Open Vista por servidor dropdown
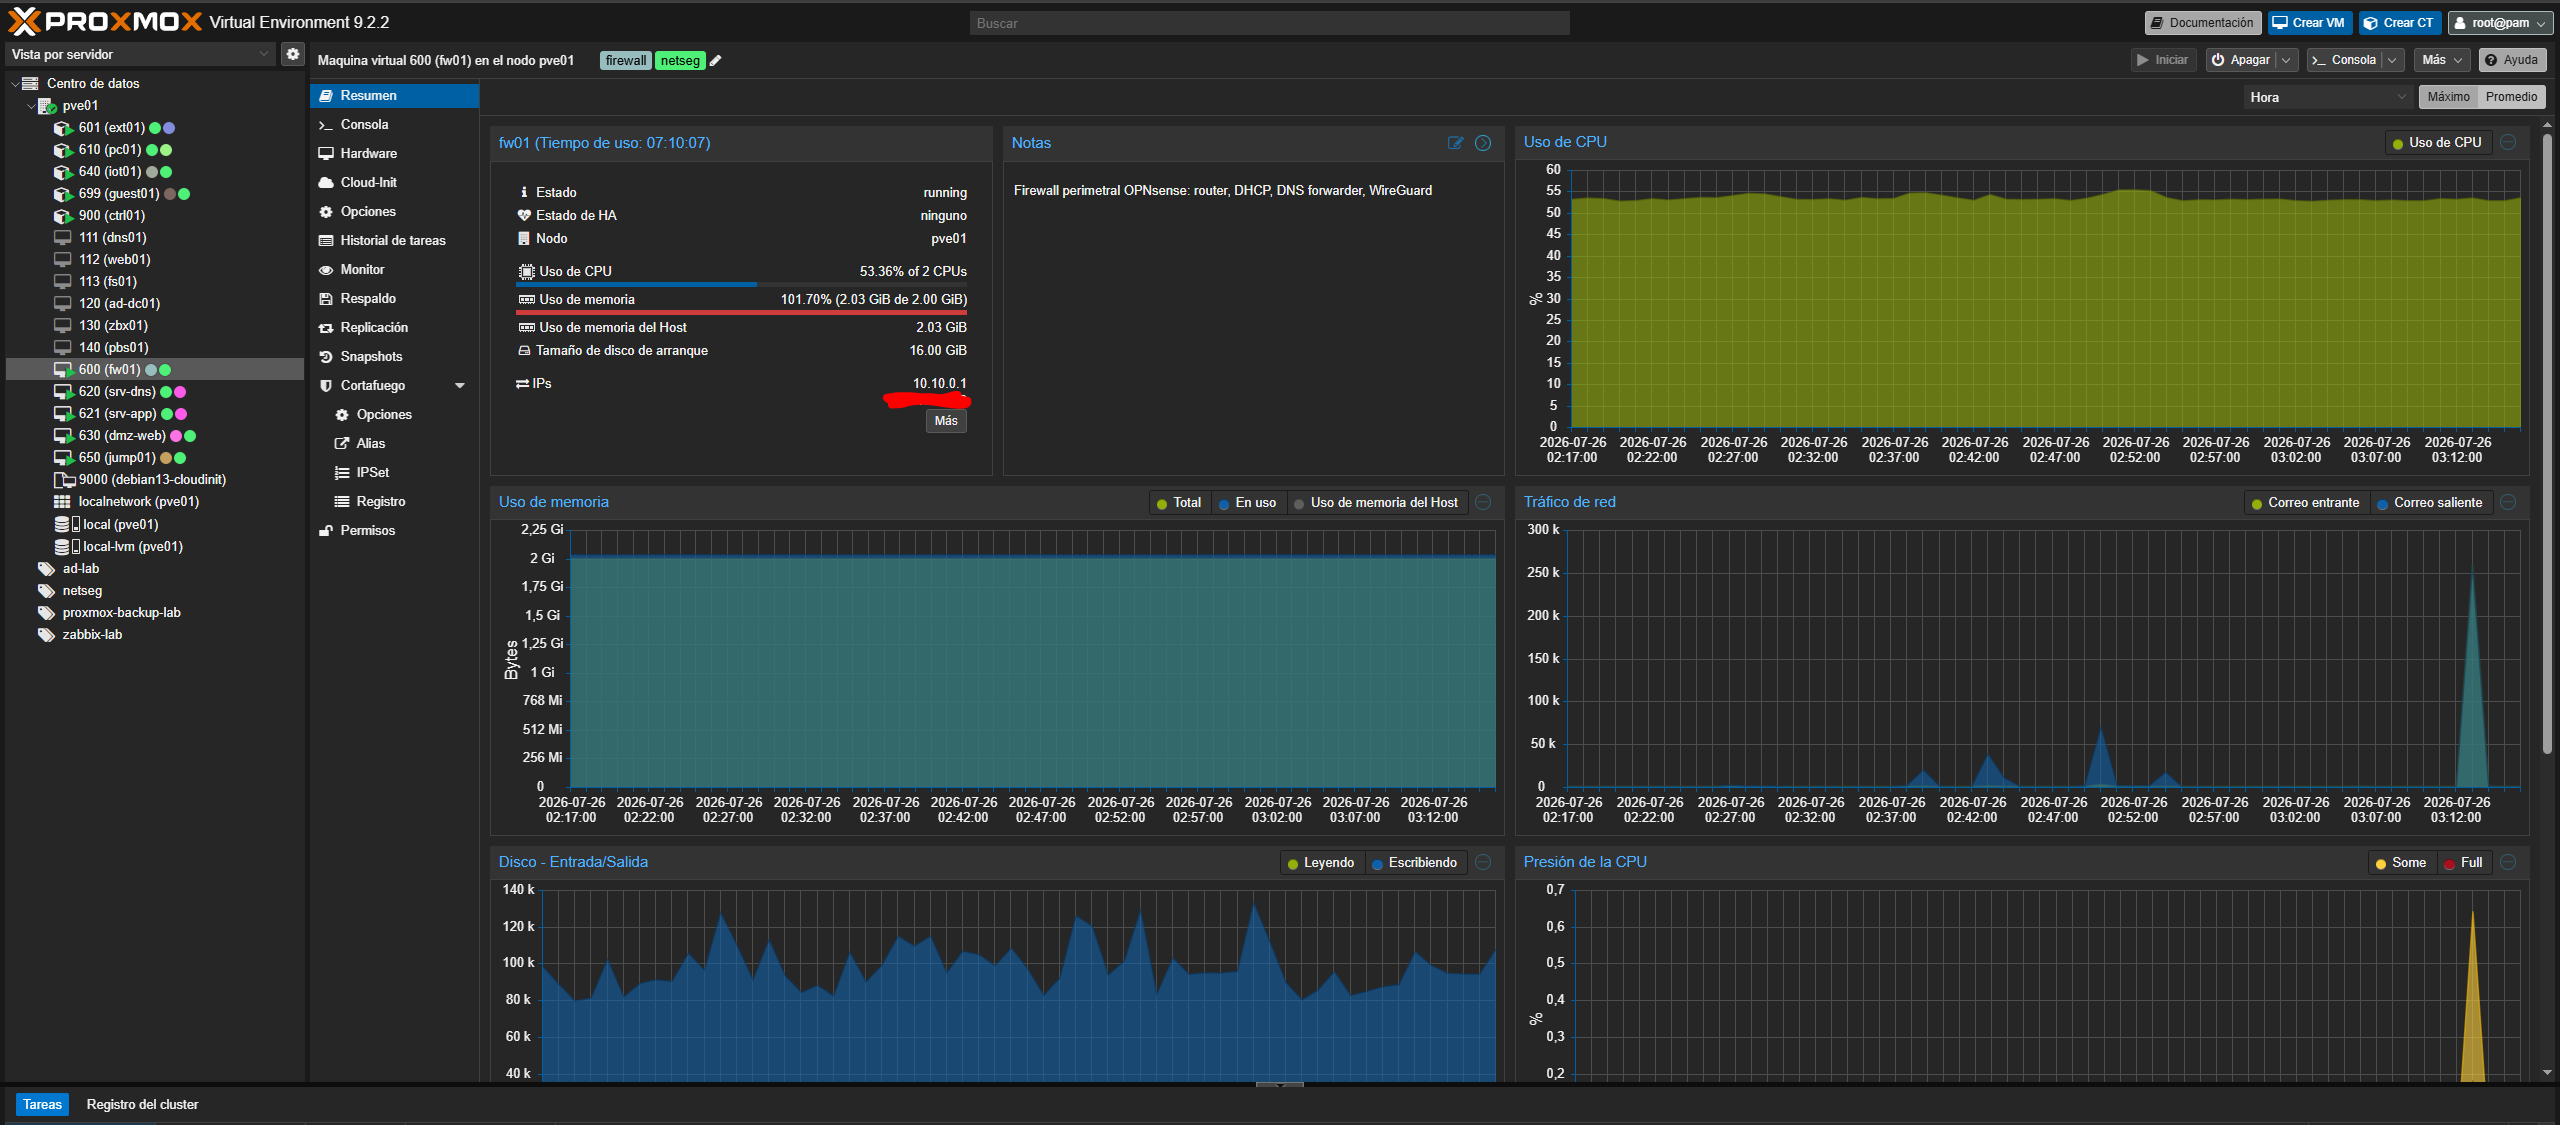 pyautogui.click(x=140, y=54)
